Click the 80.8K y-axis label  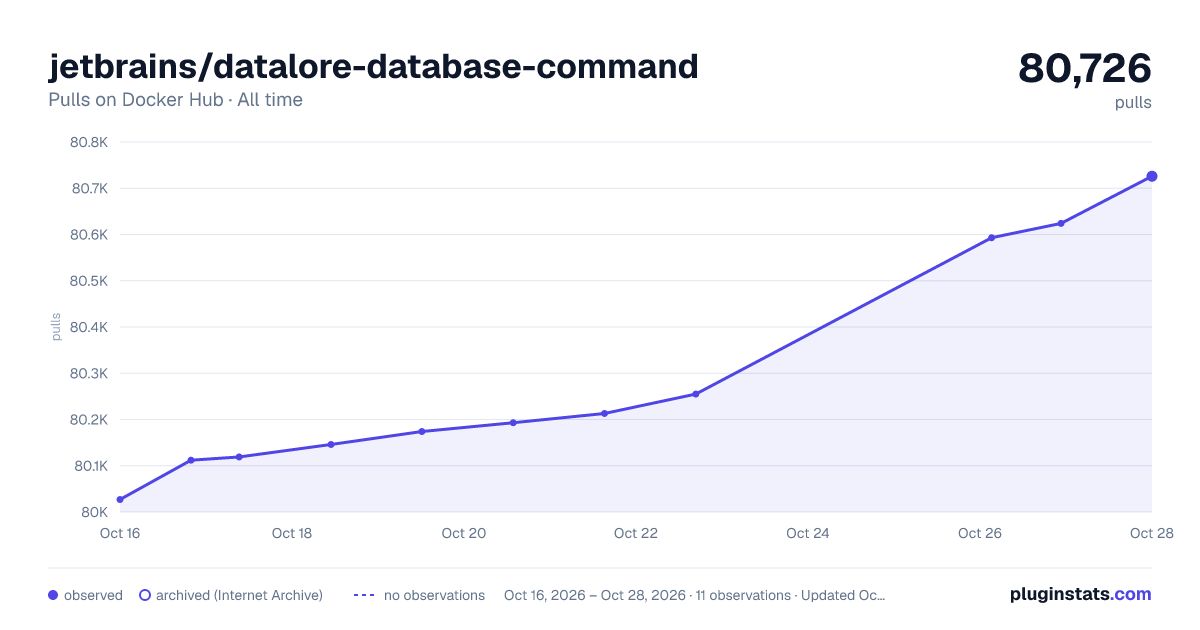point(88,142)
